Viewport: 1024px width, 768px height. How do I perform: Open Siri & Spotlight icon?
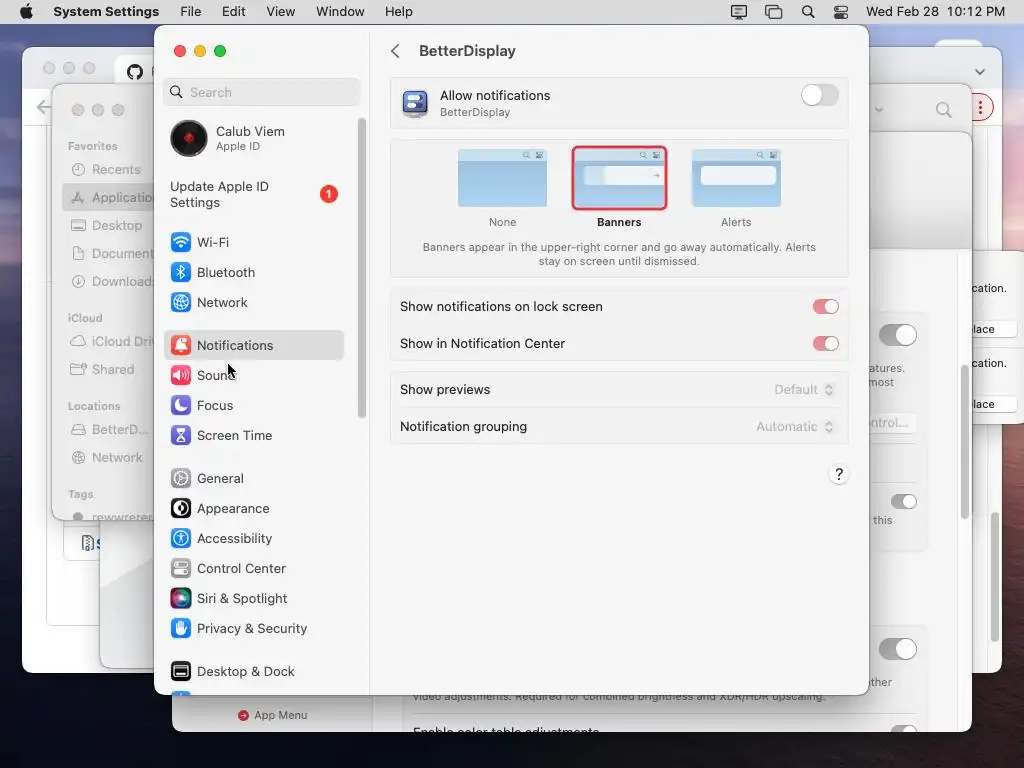pos(181,599)
